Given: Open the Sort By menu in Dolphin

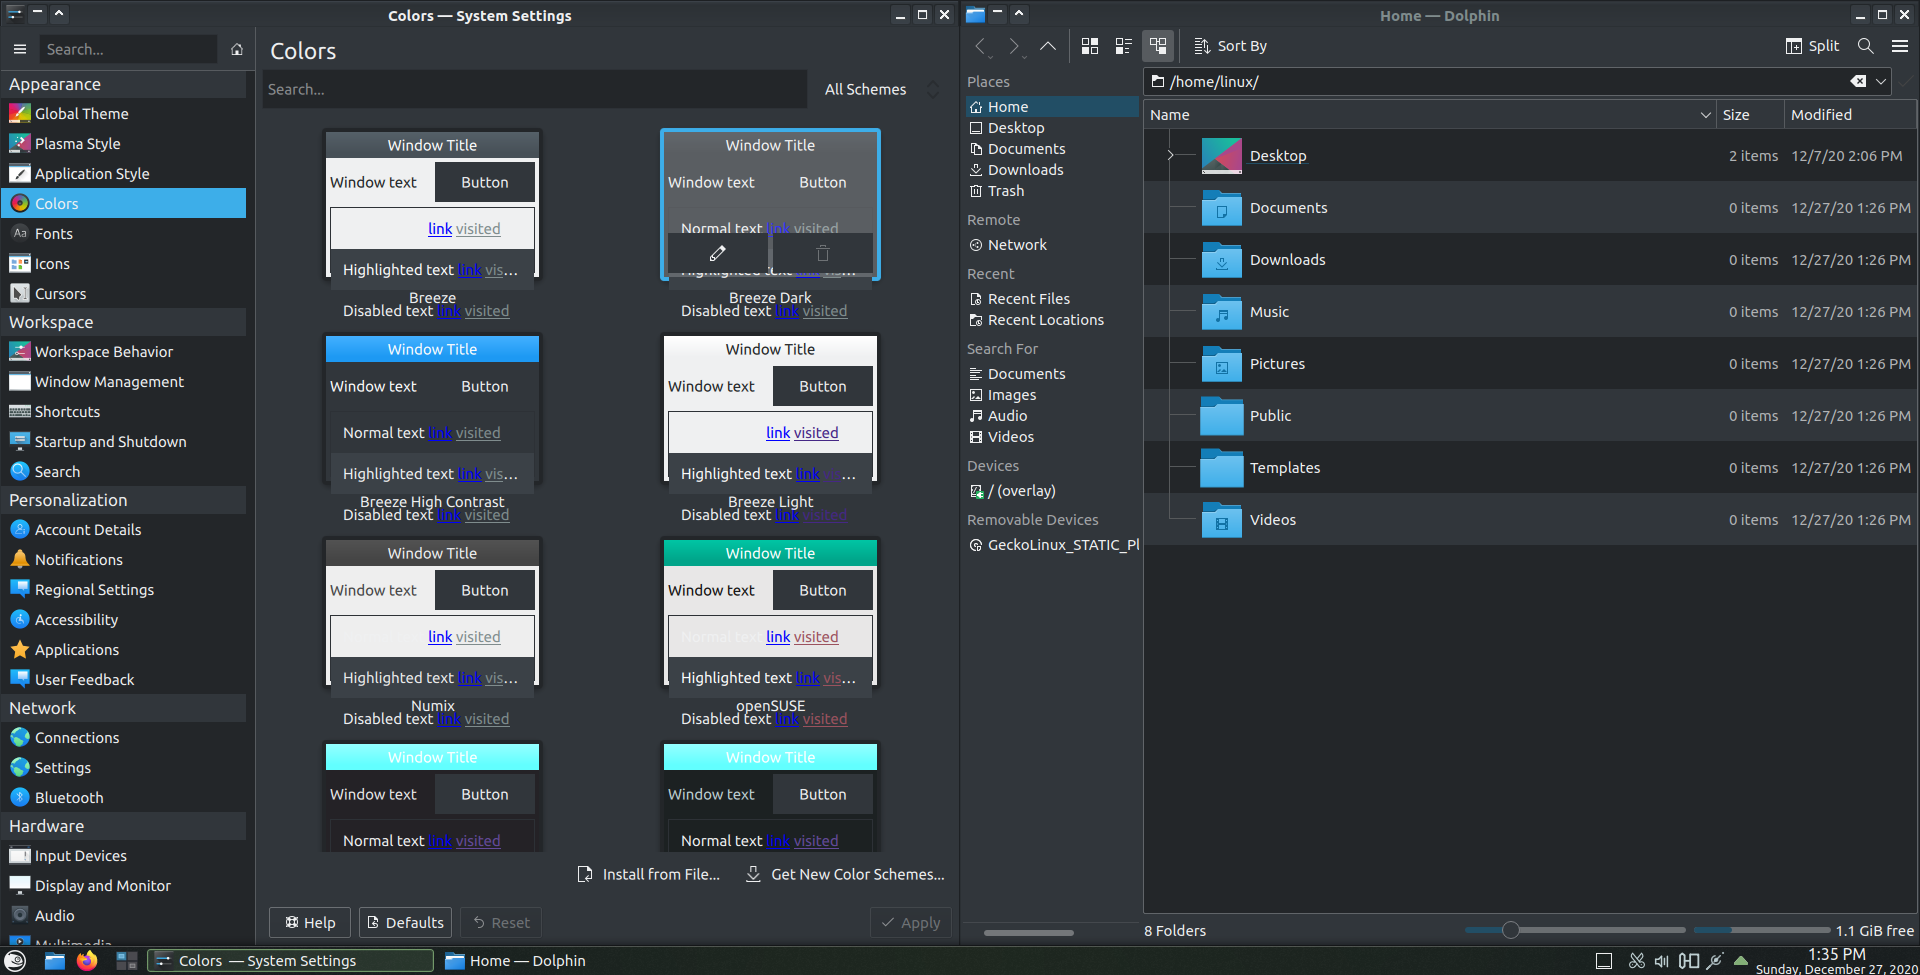Looking at the screenshot, I should point(1230,46).
